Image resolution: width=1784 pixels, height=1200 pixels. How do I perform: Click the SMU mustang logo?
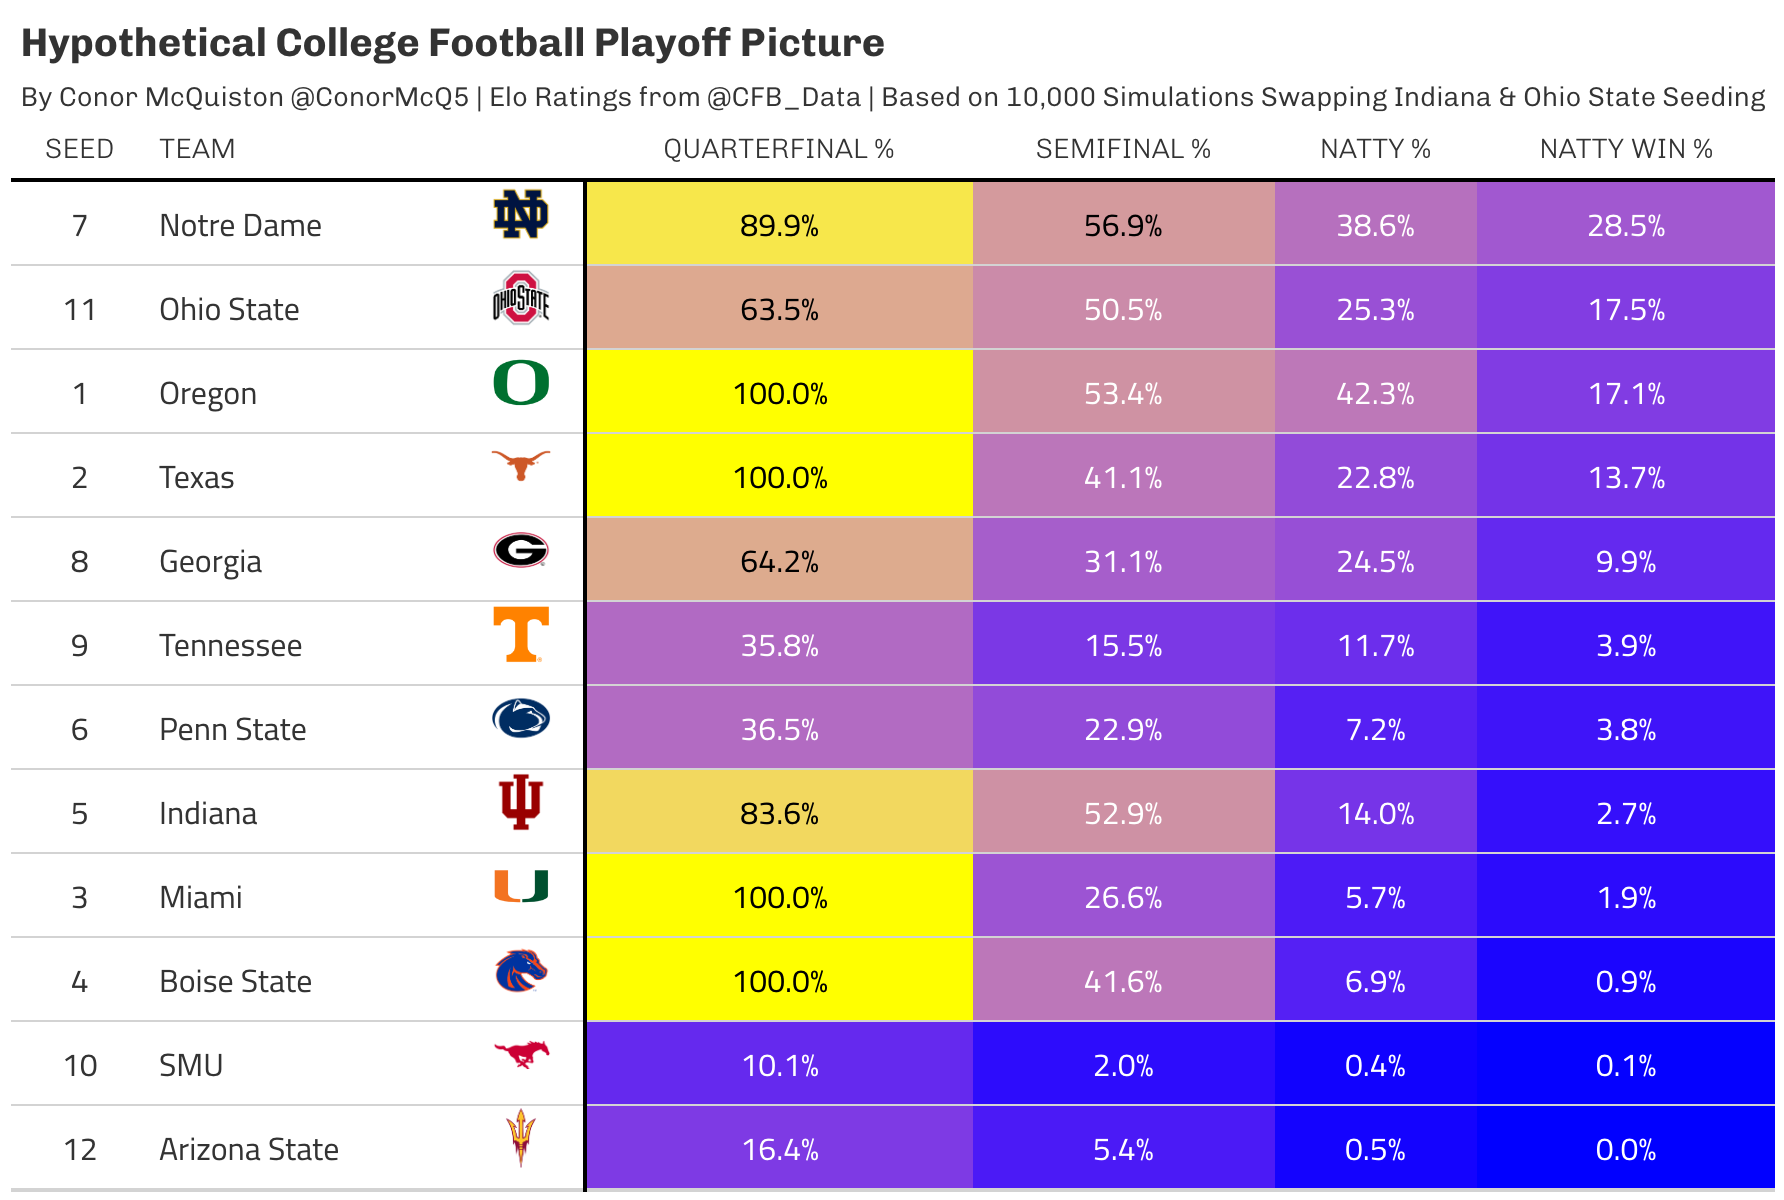coord(521,1053)
